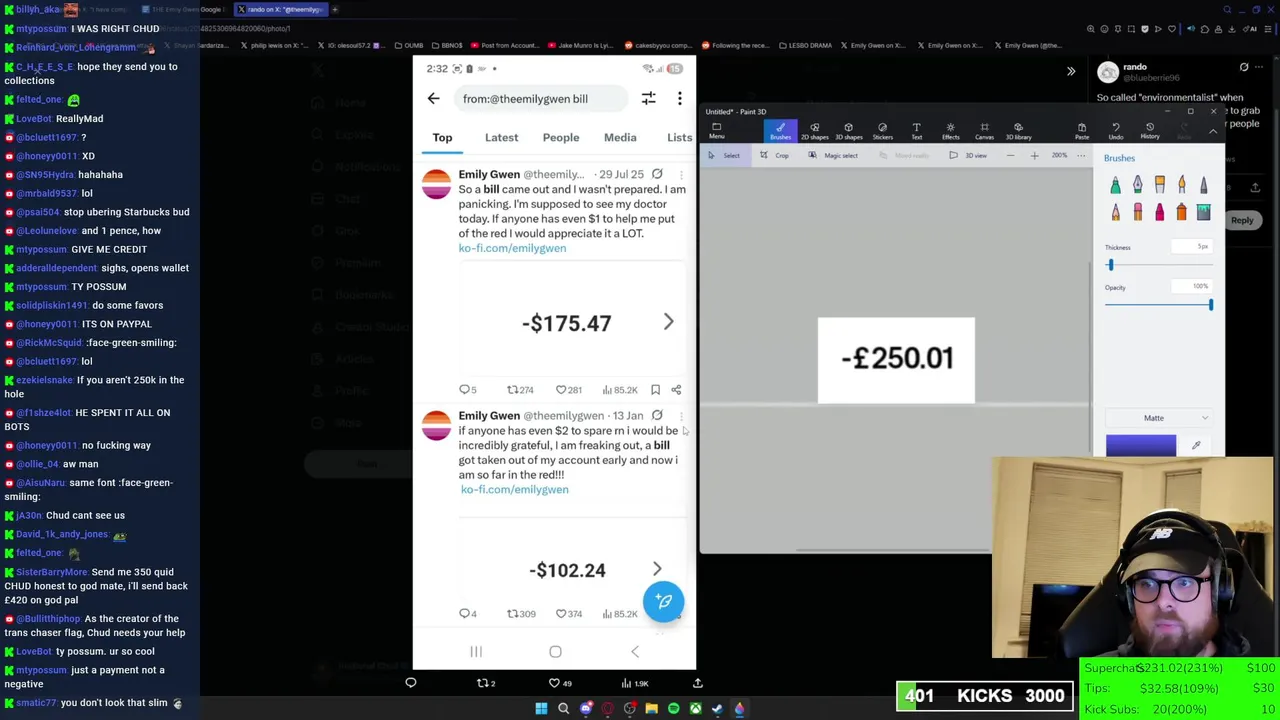Click Paste in Paint 3D toolbar

point(1081,131)
